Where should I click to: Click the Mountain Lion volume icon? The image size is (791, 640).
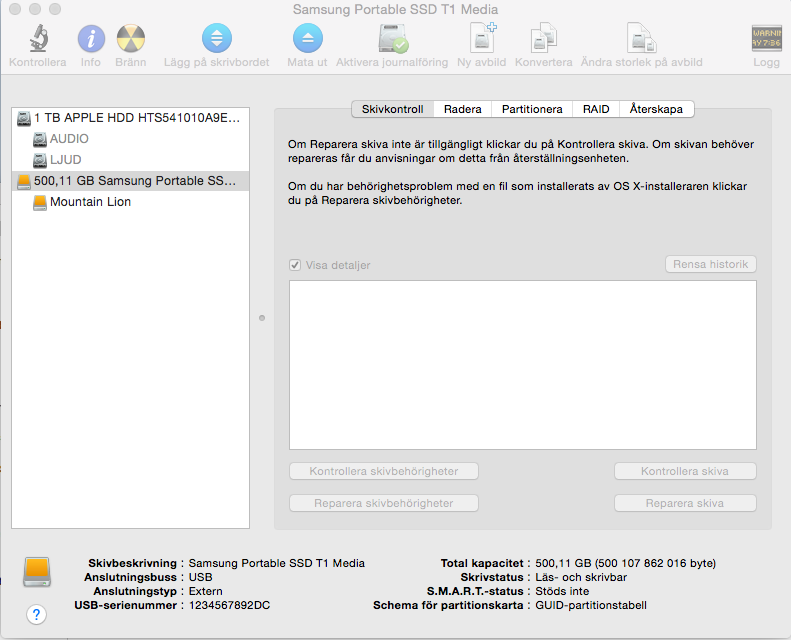click(x=40, y=202)
